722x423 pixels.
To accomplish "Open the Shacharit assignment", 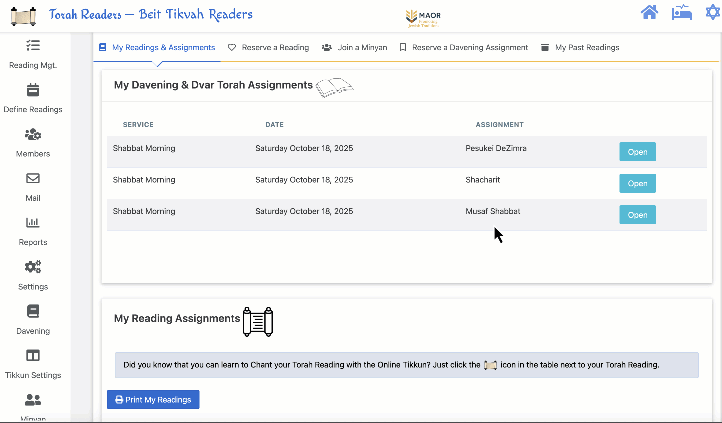I will coord(637,184).
